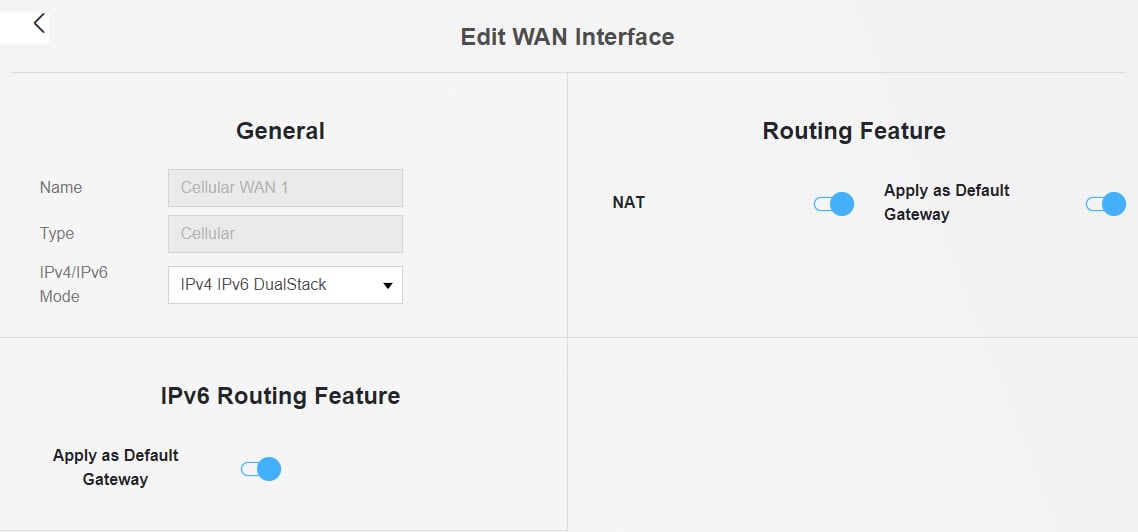Image resolution: width=1138 pixels, height=532 pixels.
Task: Click the IPv4/IPv6 Mode label
Action: [74, 284]
